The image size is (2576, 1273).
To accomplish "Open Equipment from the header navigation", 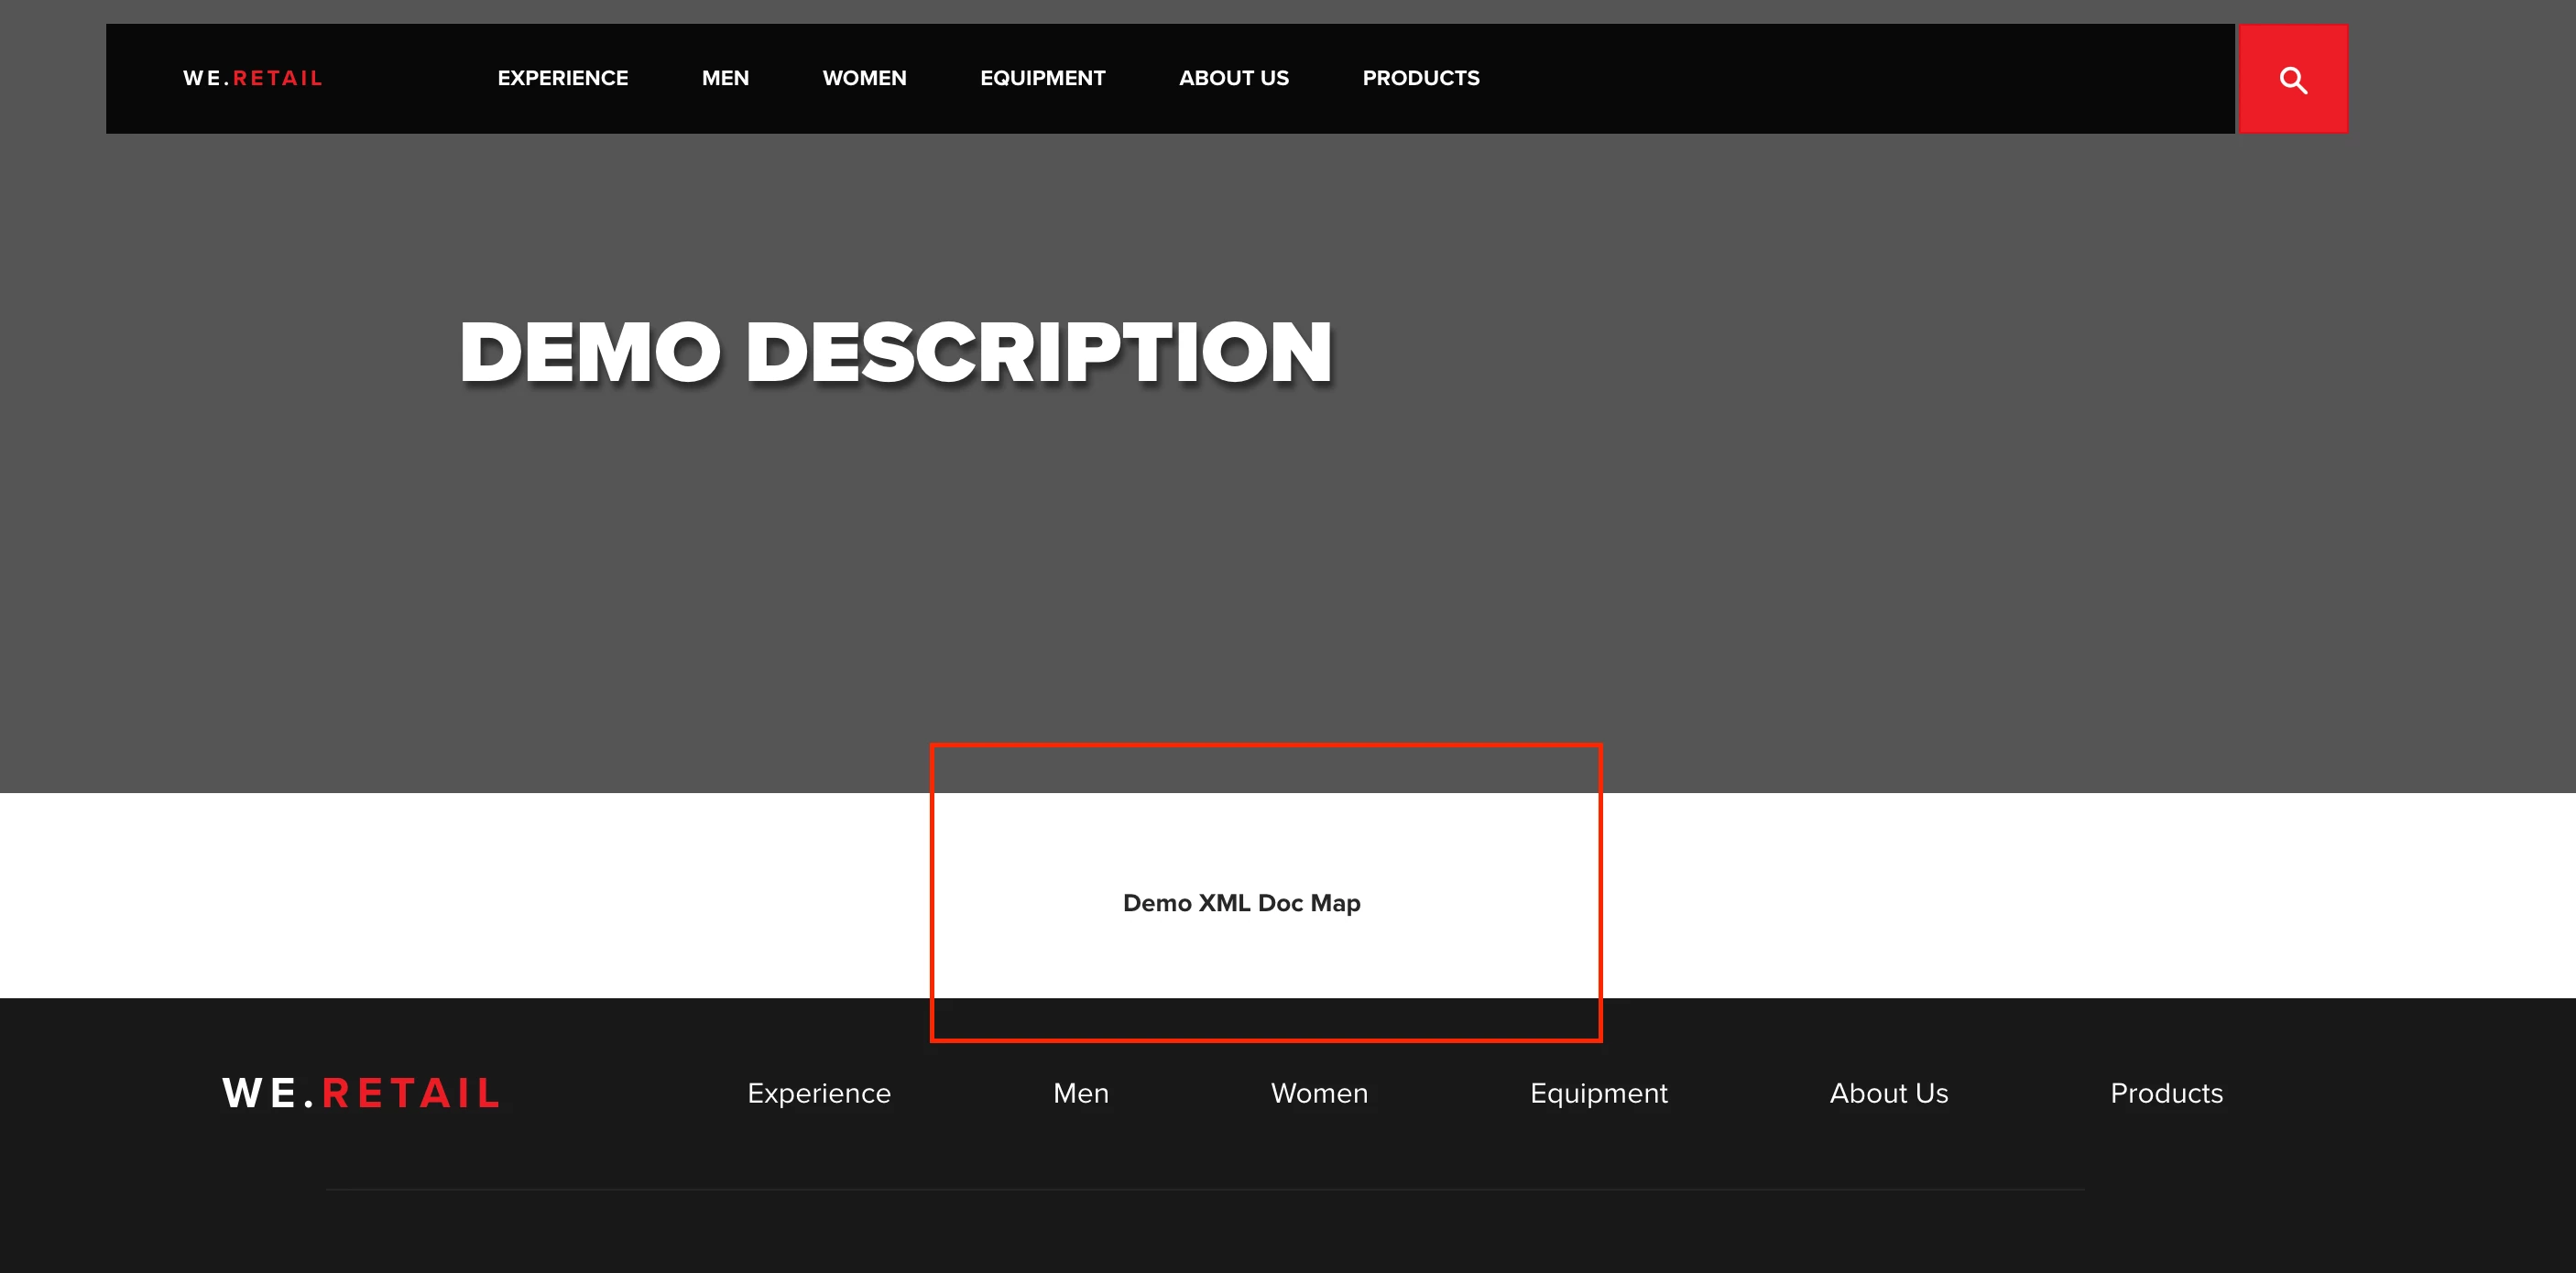I will [1042, 78].
